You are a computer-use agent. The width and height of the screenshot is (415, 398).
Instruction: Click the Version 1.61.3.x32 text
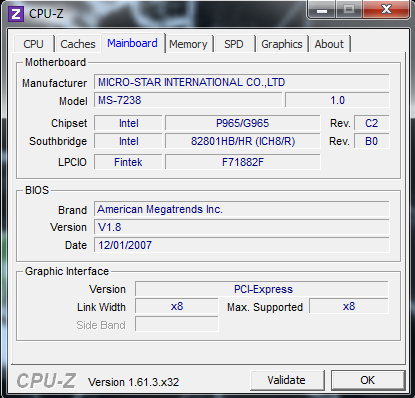(x=133, y=382)
